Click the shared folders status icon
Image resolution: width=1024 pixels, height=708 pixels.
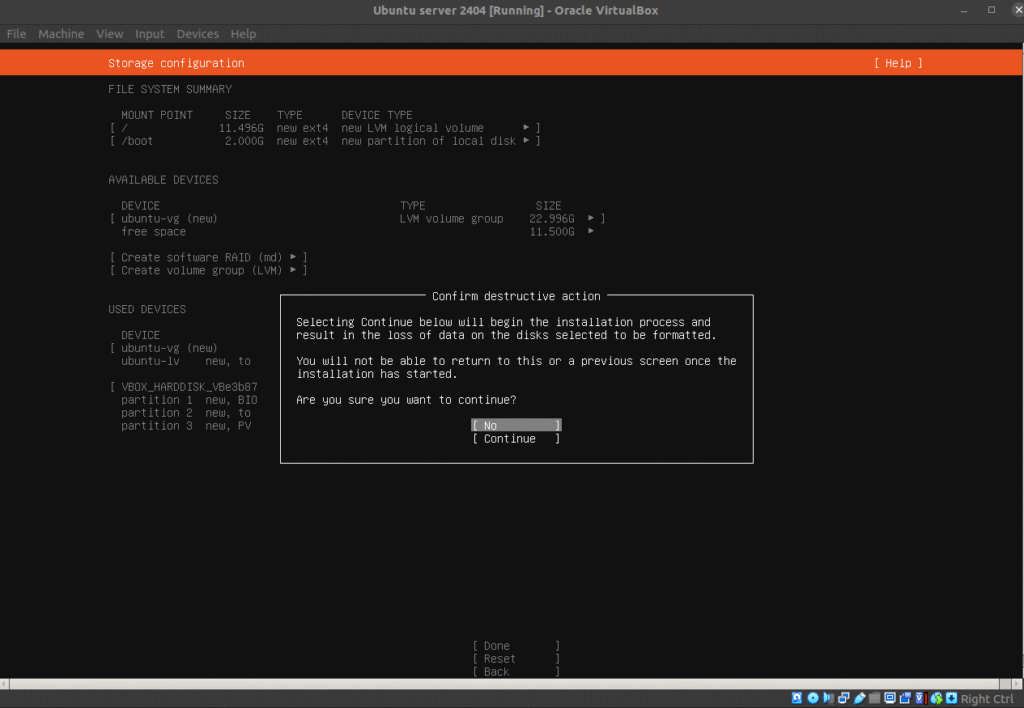point(875,698)
